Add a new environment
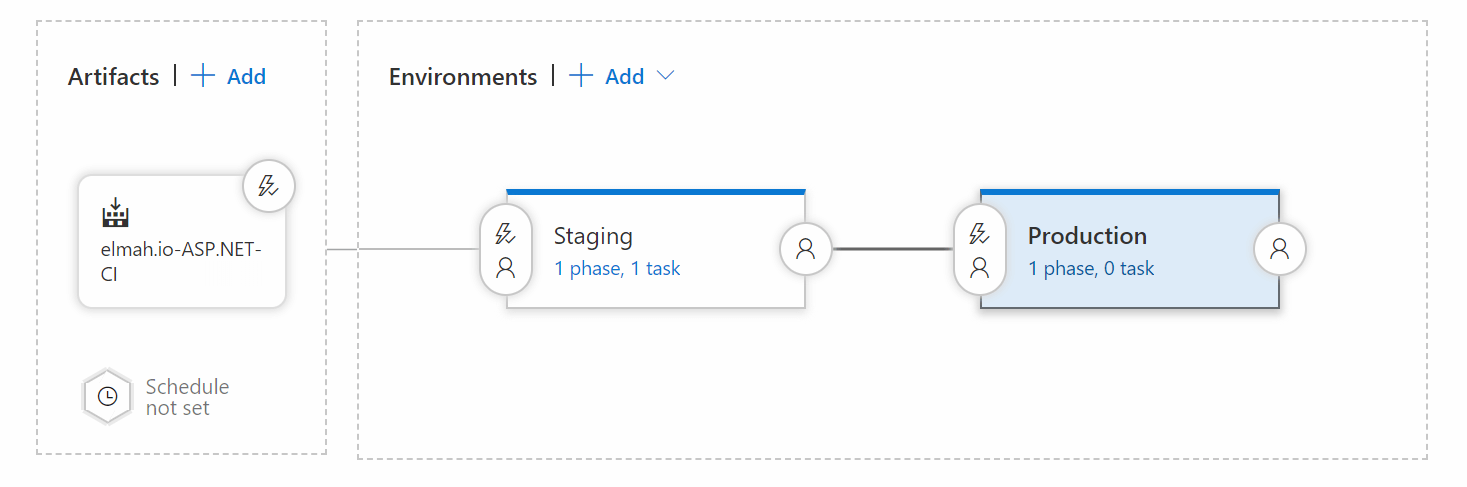 [x=624, y=77]
